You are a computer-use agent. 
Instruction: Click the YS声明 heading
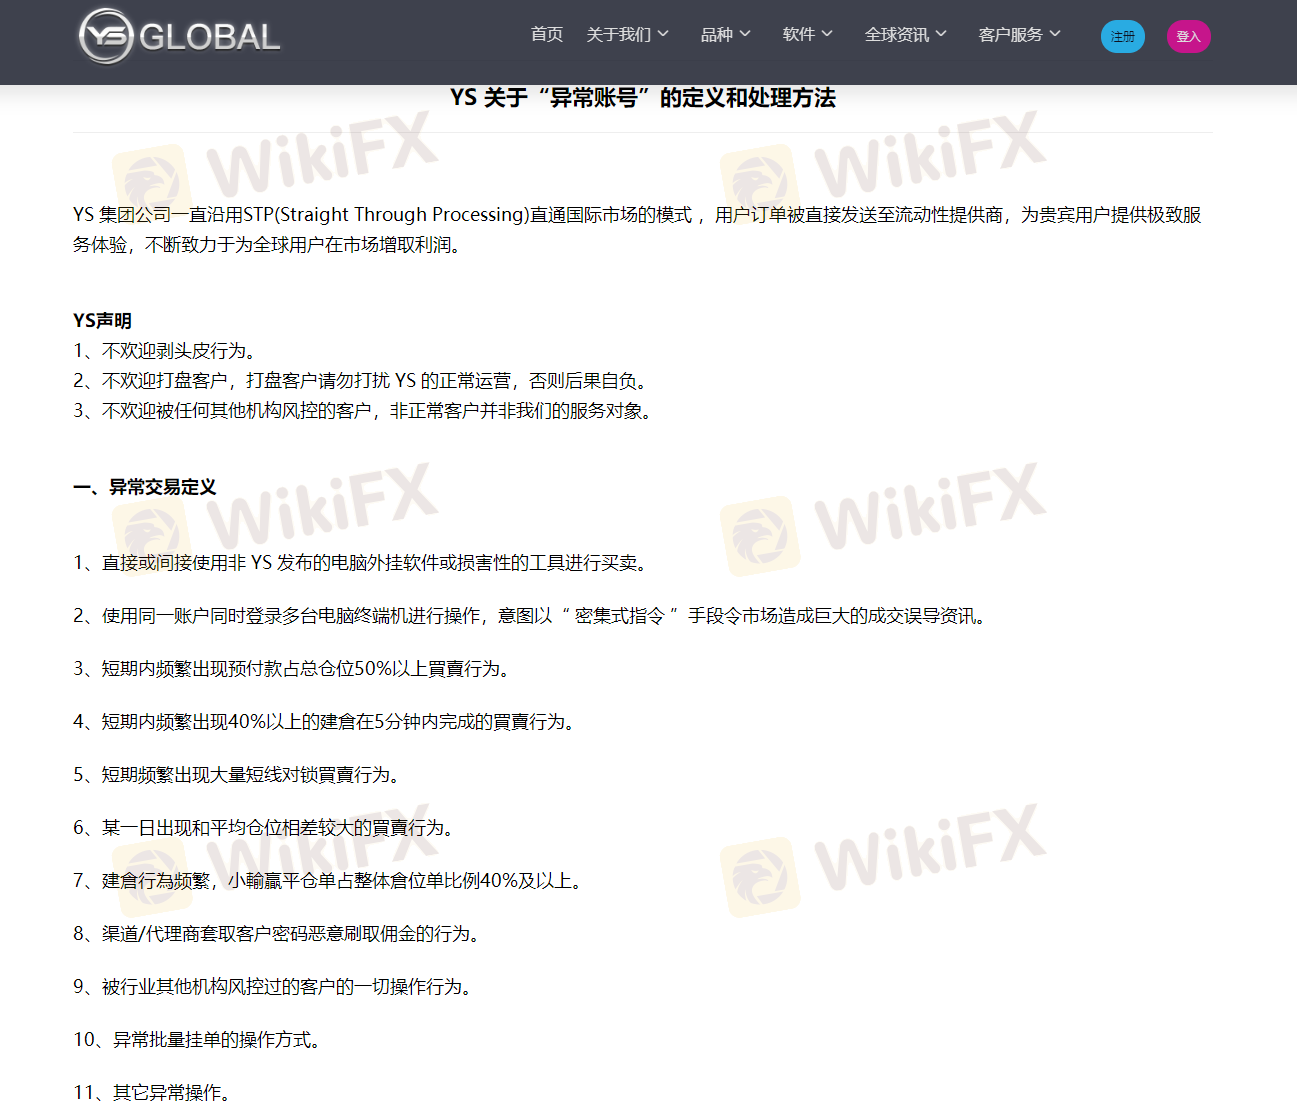[x=102, y=321]
